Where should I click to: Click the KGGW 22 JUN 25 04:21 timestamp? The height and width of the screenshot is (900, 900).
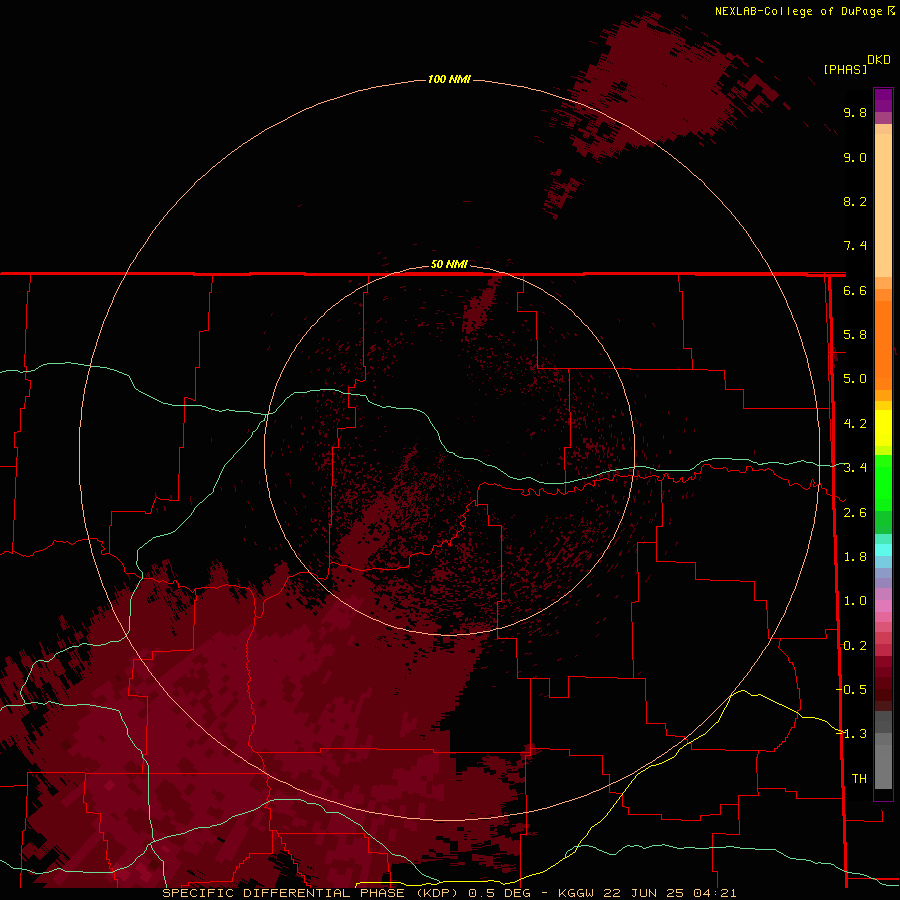[x=647, y=893]
